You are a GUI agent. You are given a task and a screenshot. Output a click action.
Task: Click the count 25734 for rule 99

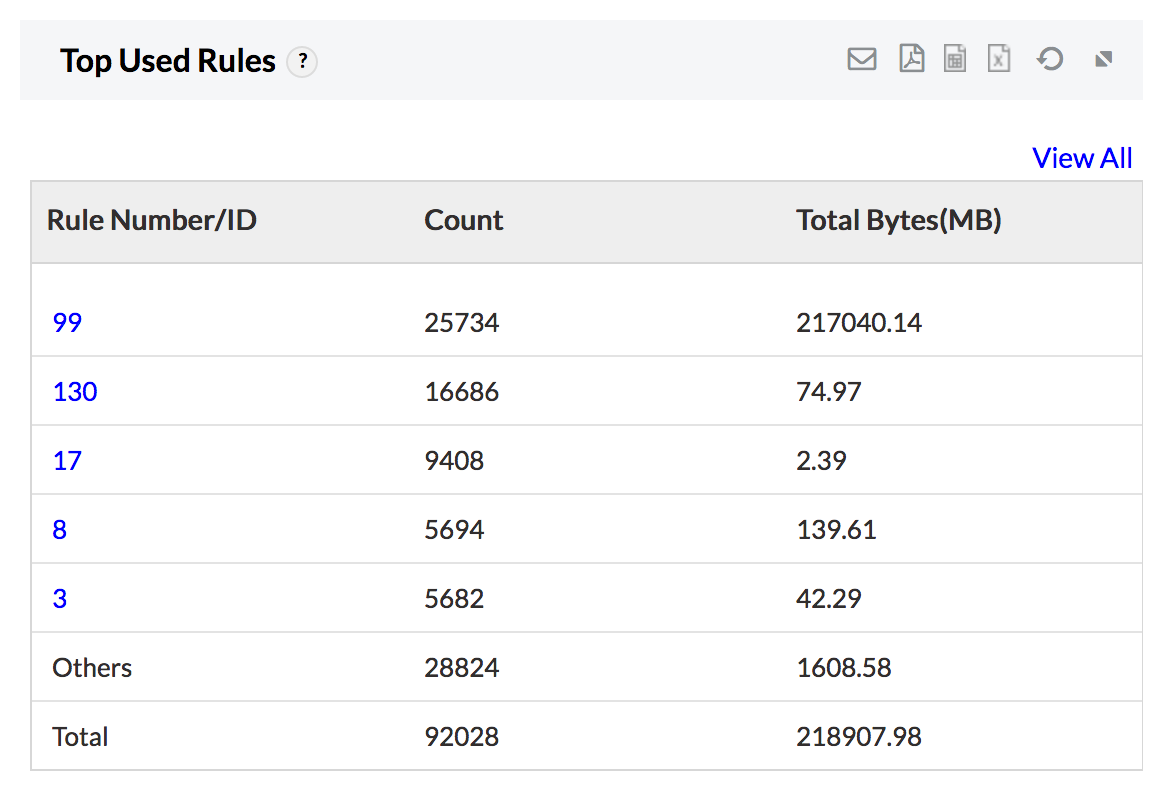tap(462, 322)
